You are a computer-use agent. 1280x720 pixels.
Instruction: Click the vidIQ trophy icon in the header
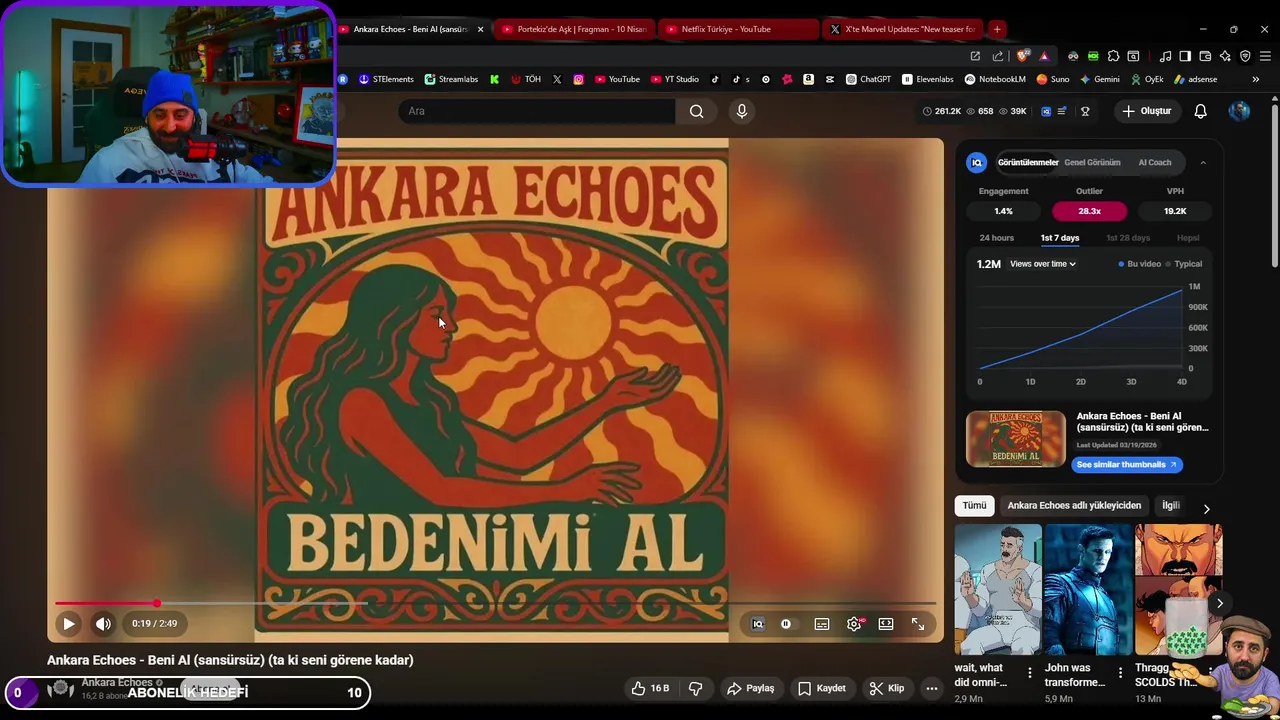(1085, 111)
